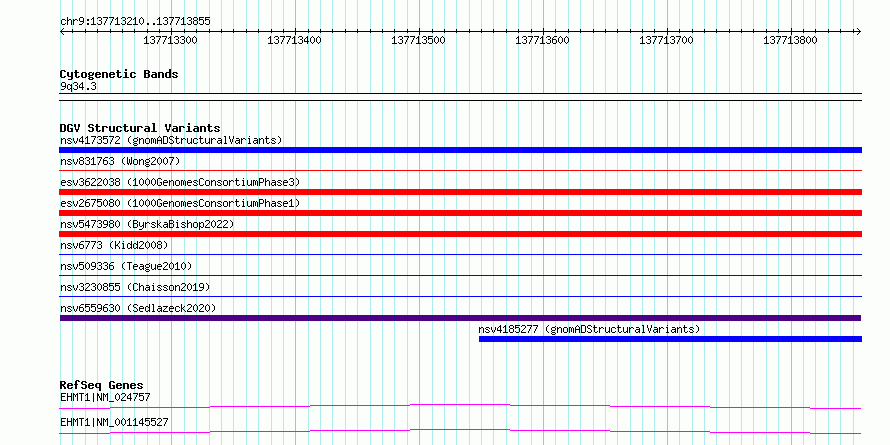Open variant label esv3622038 (1000GenomesConsortiumPhase3)

[x=180, y=182]
